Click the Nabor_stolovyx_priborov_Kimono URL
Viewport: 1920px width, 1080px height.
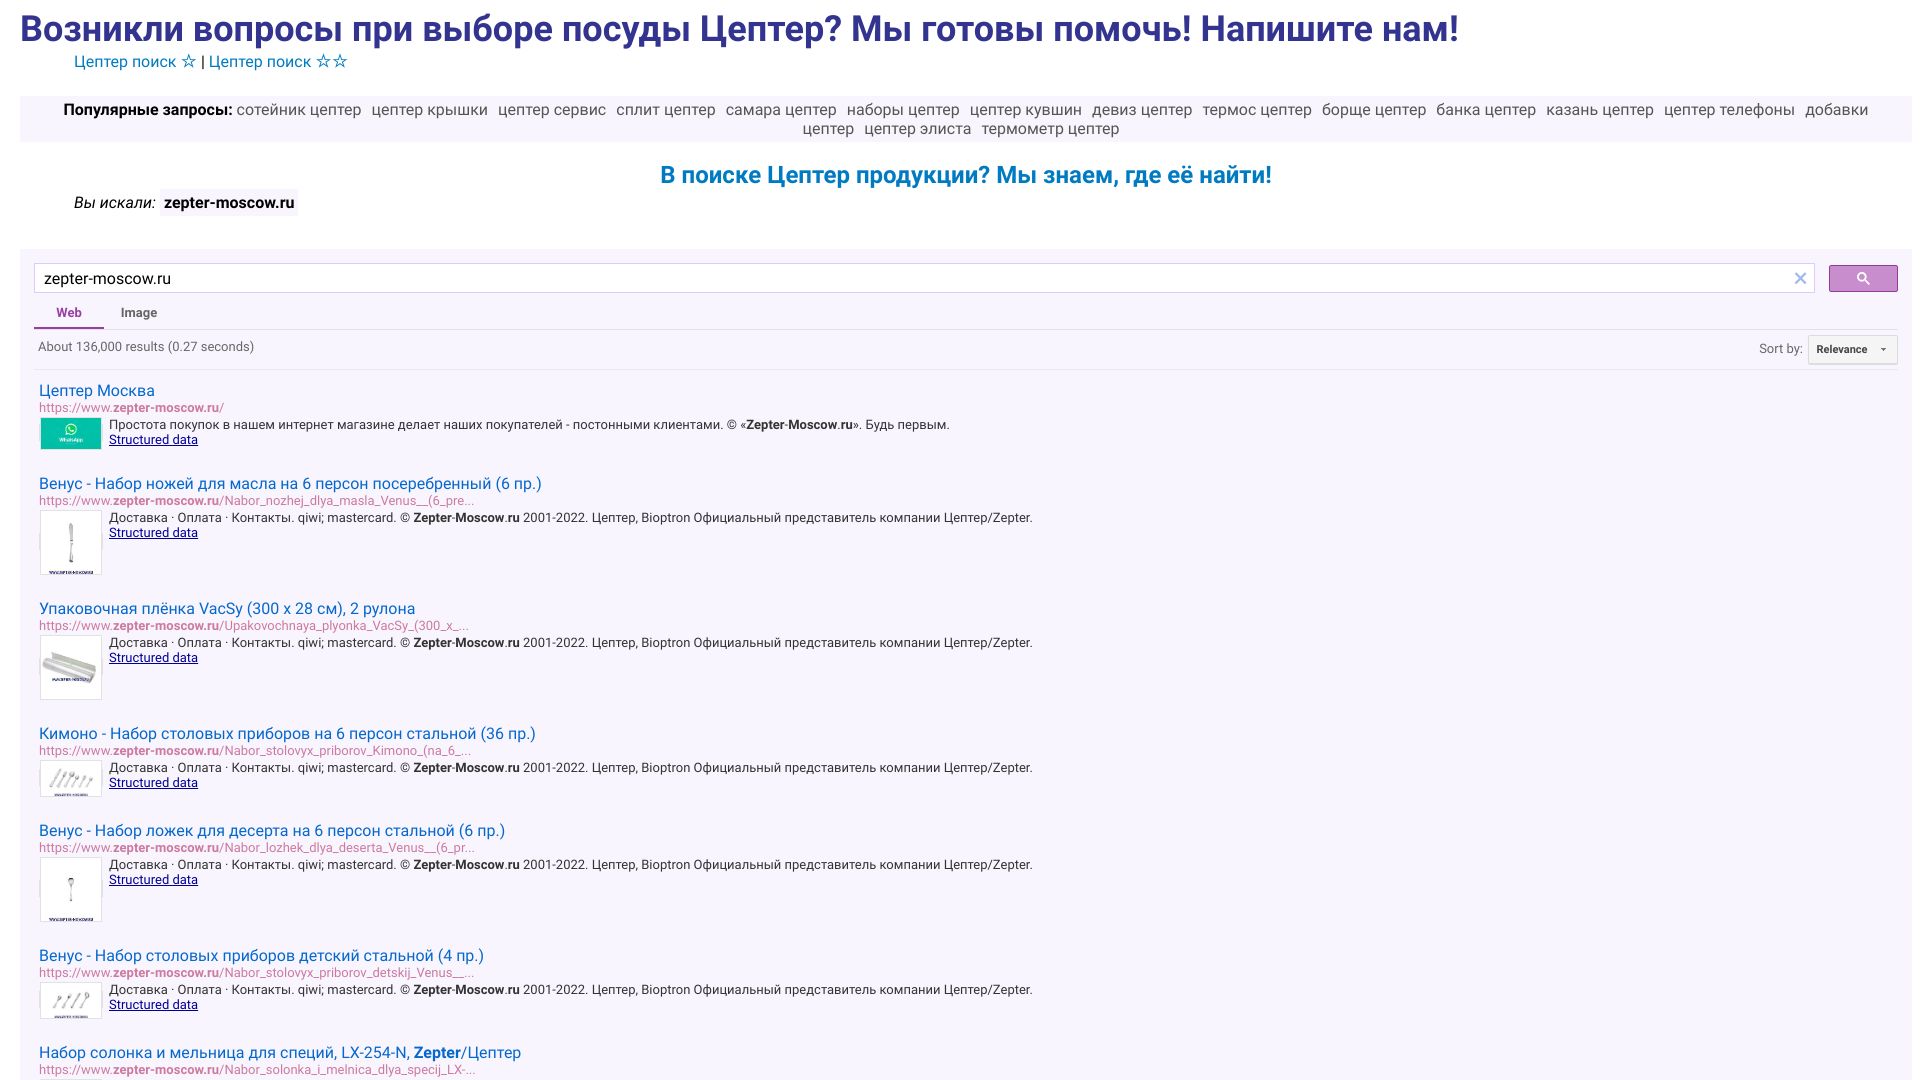pos(255,751)
